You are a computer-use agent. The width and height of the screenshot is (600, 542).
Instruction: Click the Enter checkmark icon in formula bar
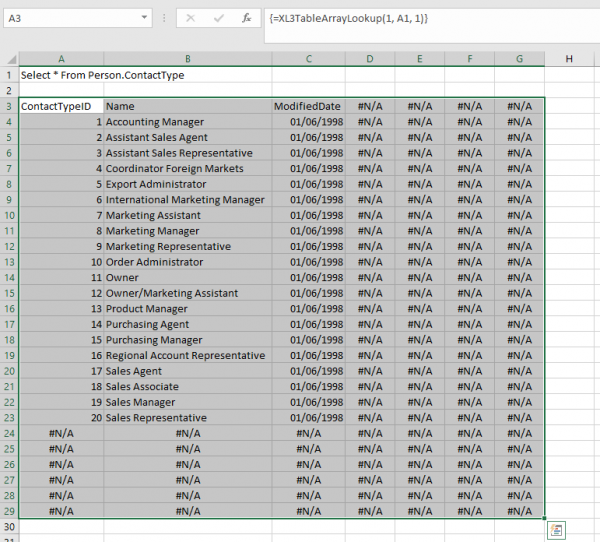point(219,18)
